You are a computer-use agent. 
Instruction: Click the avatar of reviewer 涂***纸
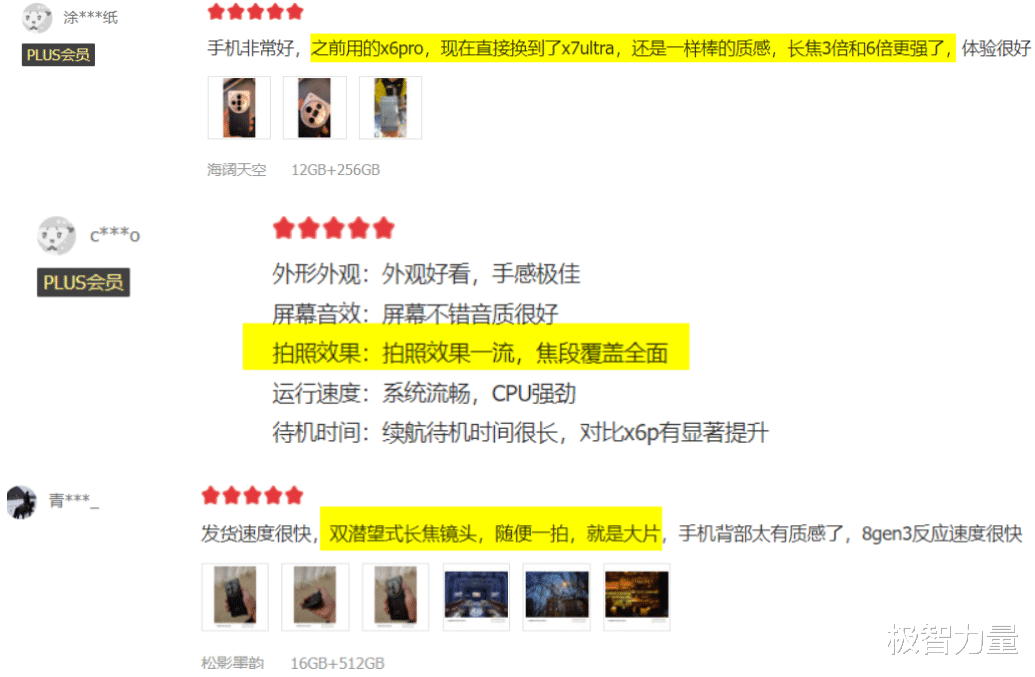point(37,18)
